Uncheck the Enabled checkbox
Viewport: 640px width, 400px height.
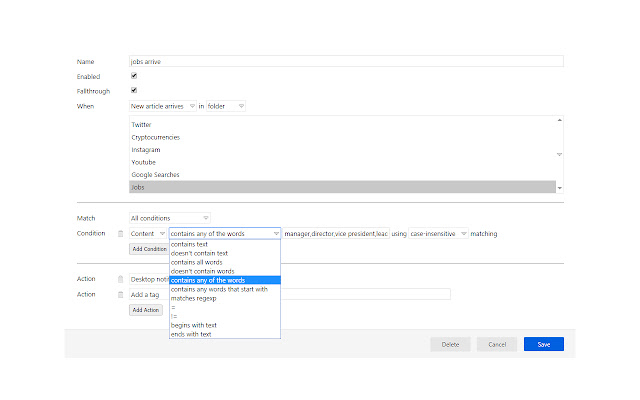[x=134, y=76]
